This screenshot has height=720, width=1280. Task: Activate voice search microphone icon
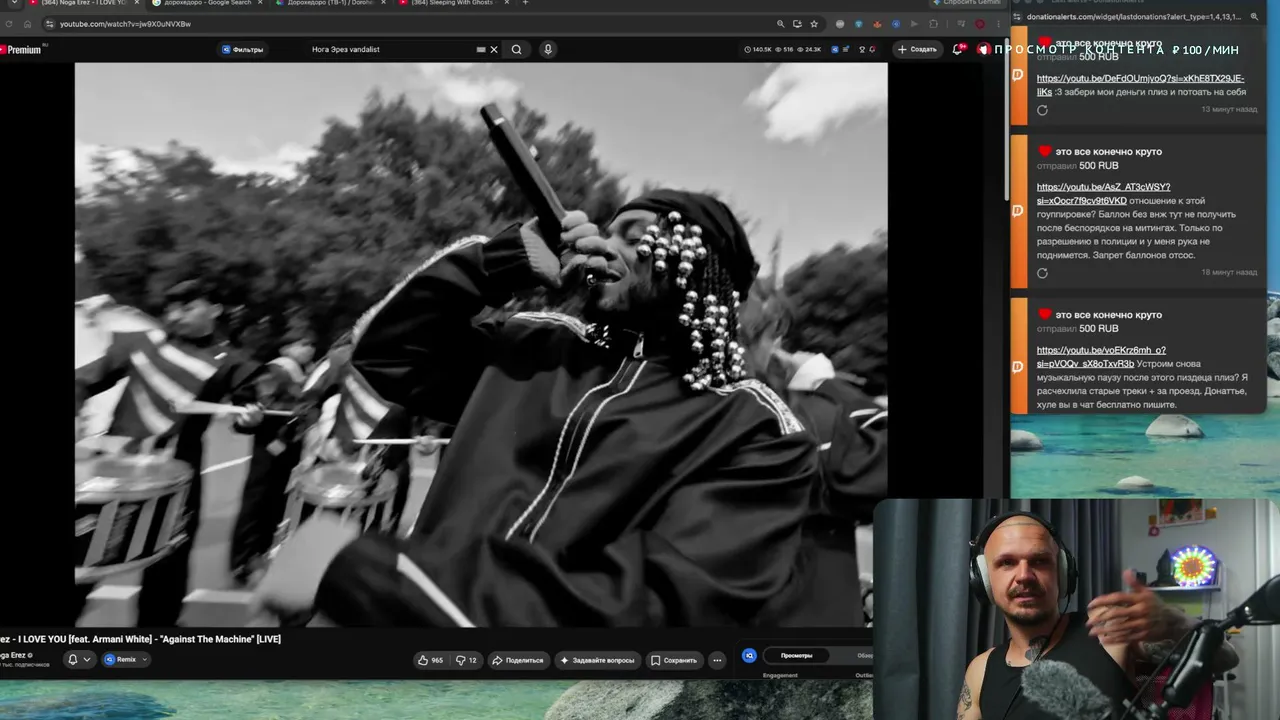[547, 49]
